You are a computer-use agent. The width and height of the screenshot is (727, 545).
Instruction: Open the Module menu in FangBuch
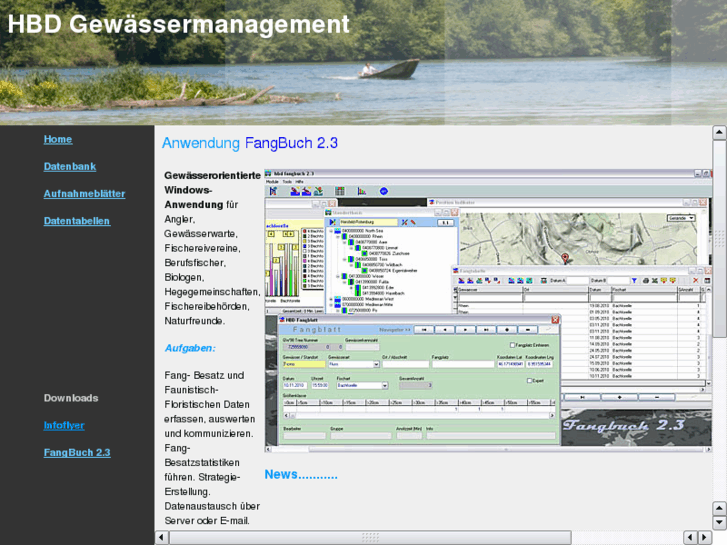pyautogui.click(x=272, y=181)
